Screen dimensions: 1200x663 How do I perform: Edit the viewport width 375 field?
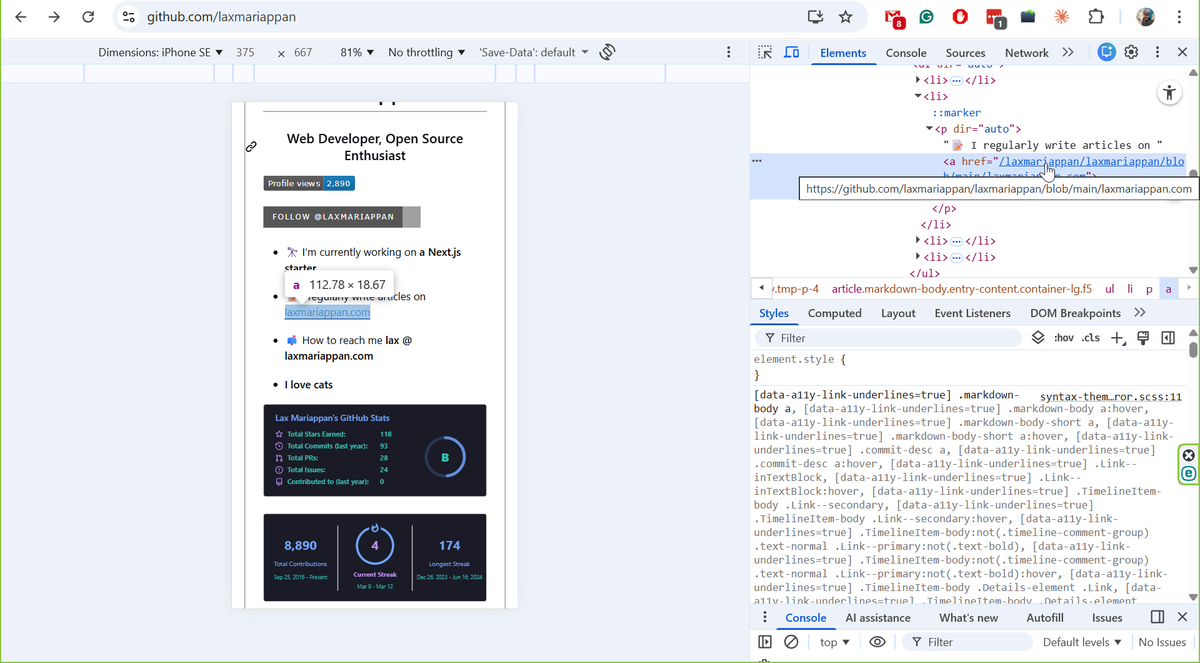(x=246, y=52)
